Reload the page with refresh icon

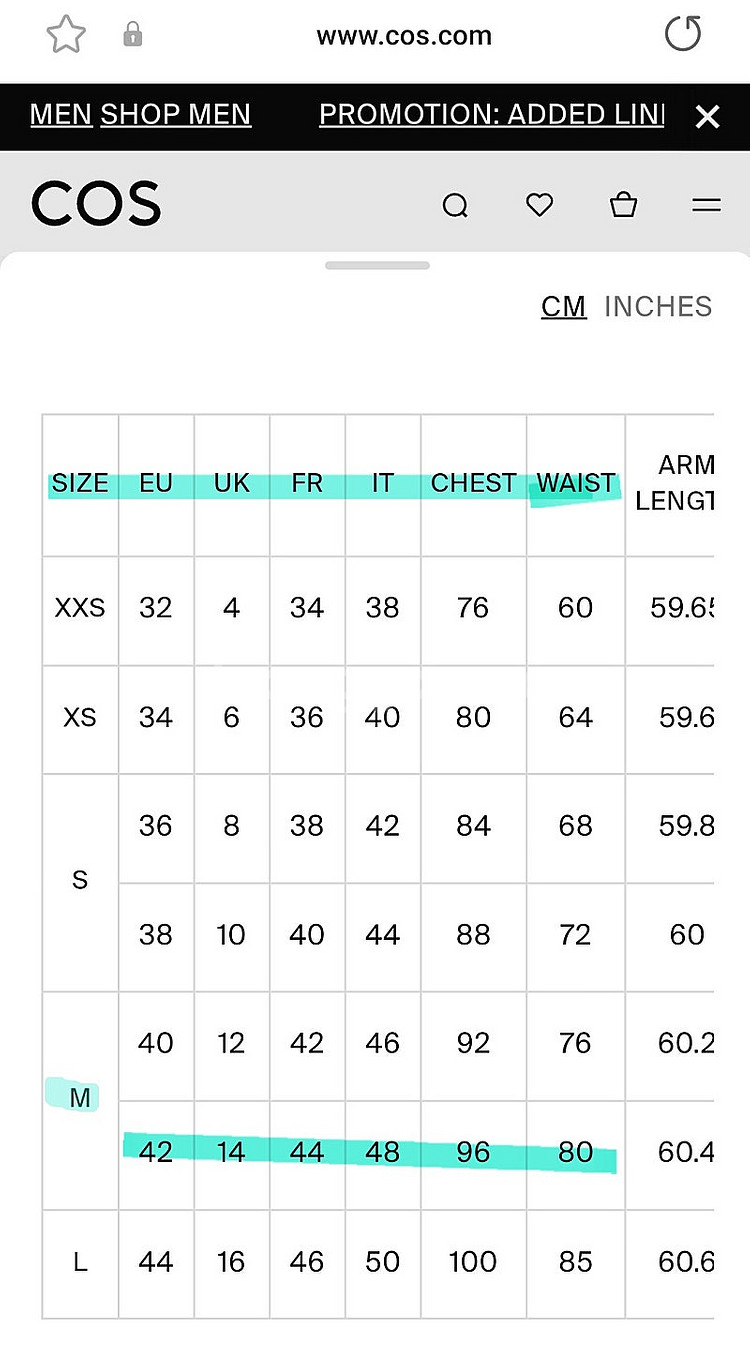pos(683,35)
